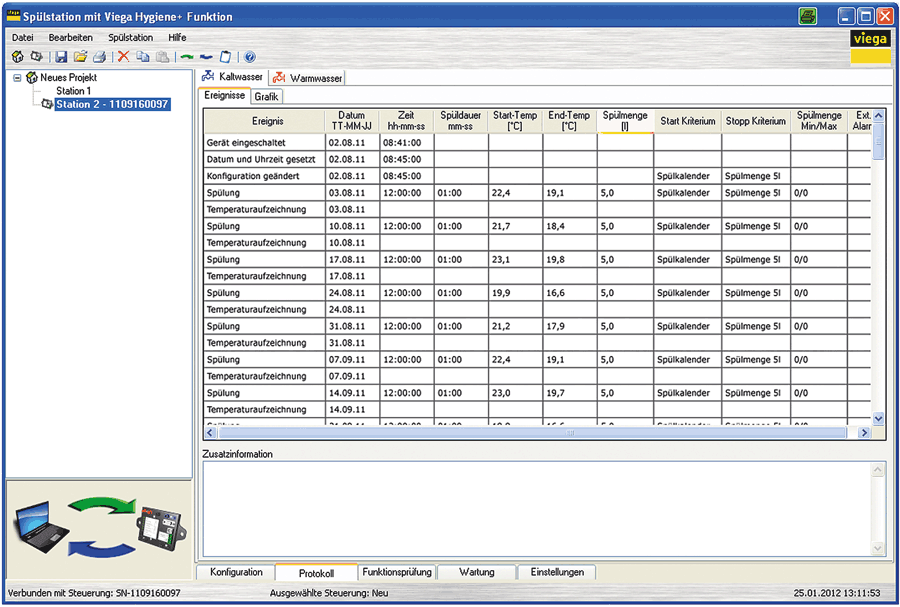Viewport: 900px width, 607px height.
Task: Select Station 1 in the project tree
Action: [73, 91]
